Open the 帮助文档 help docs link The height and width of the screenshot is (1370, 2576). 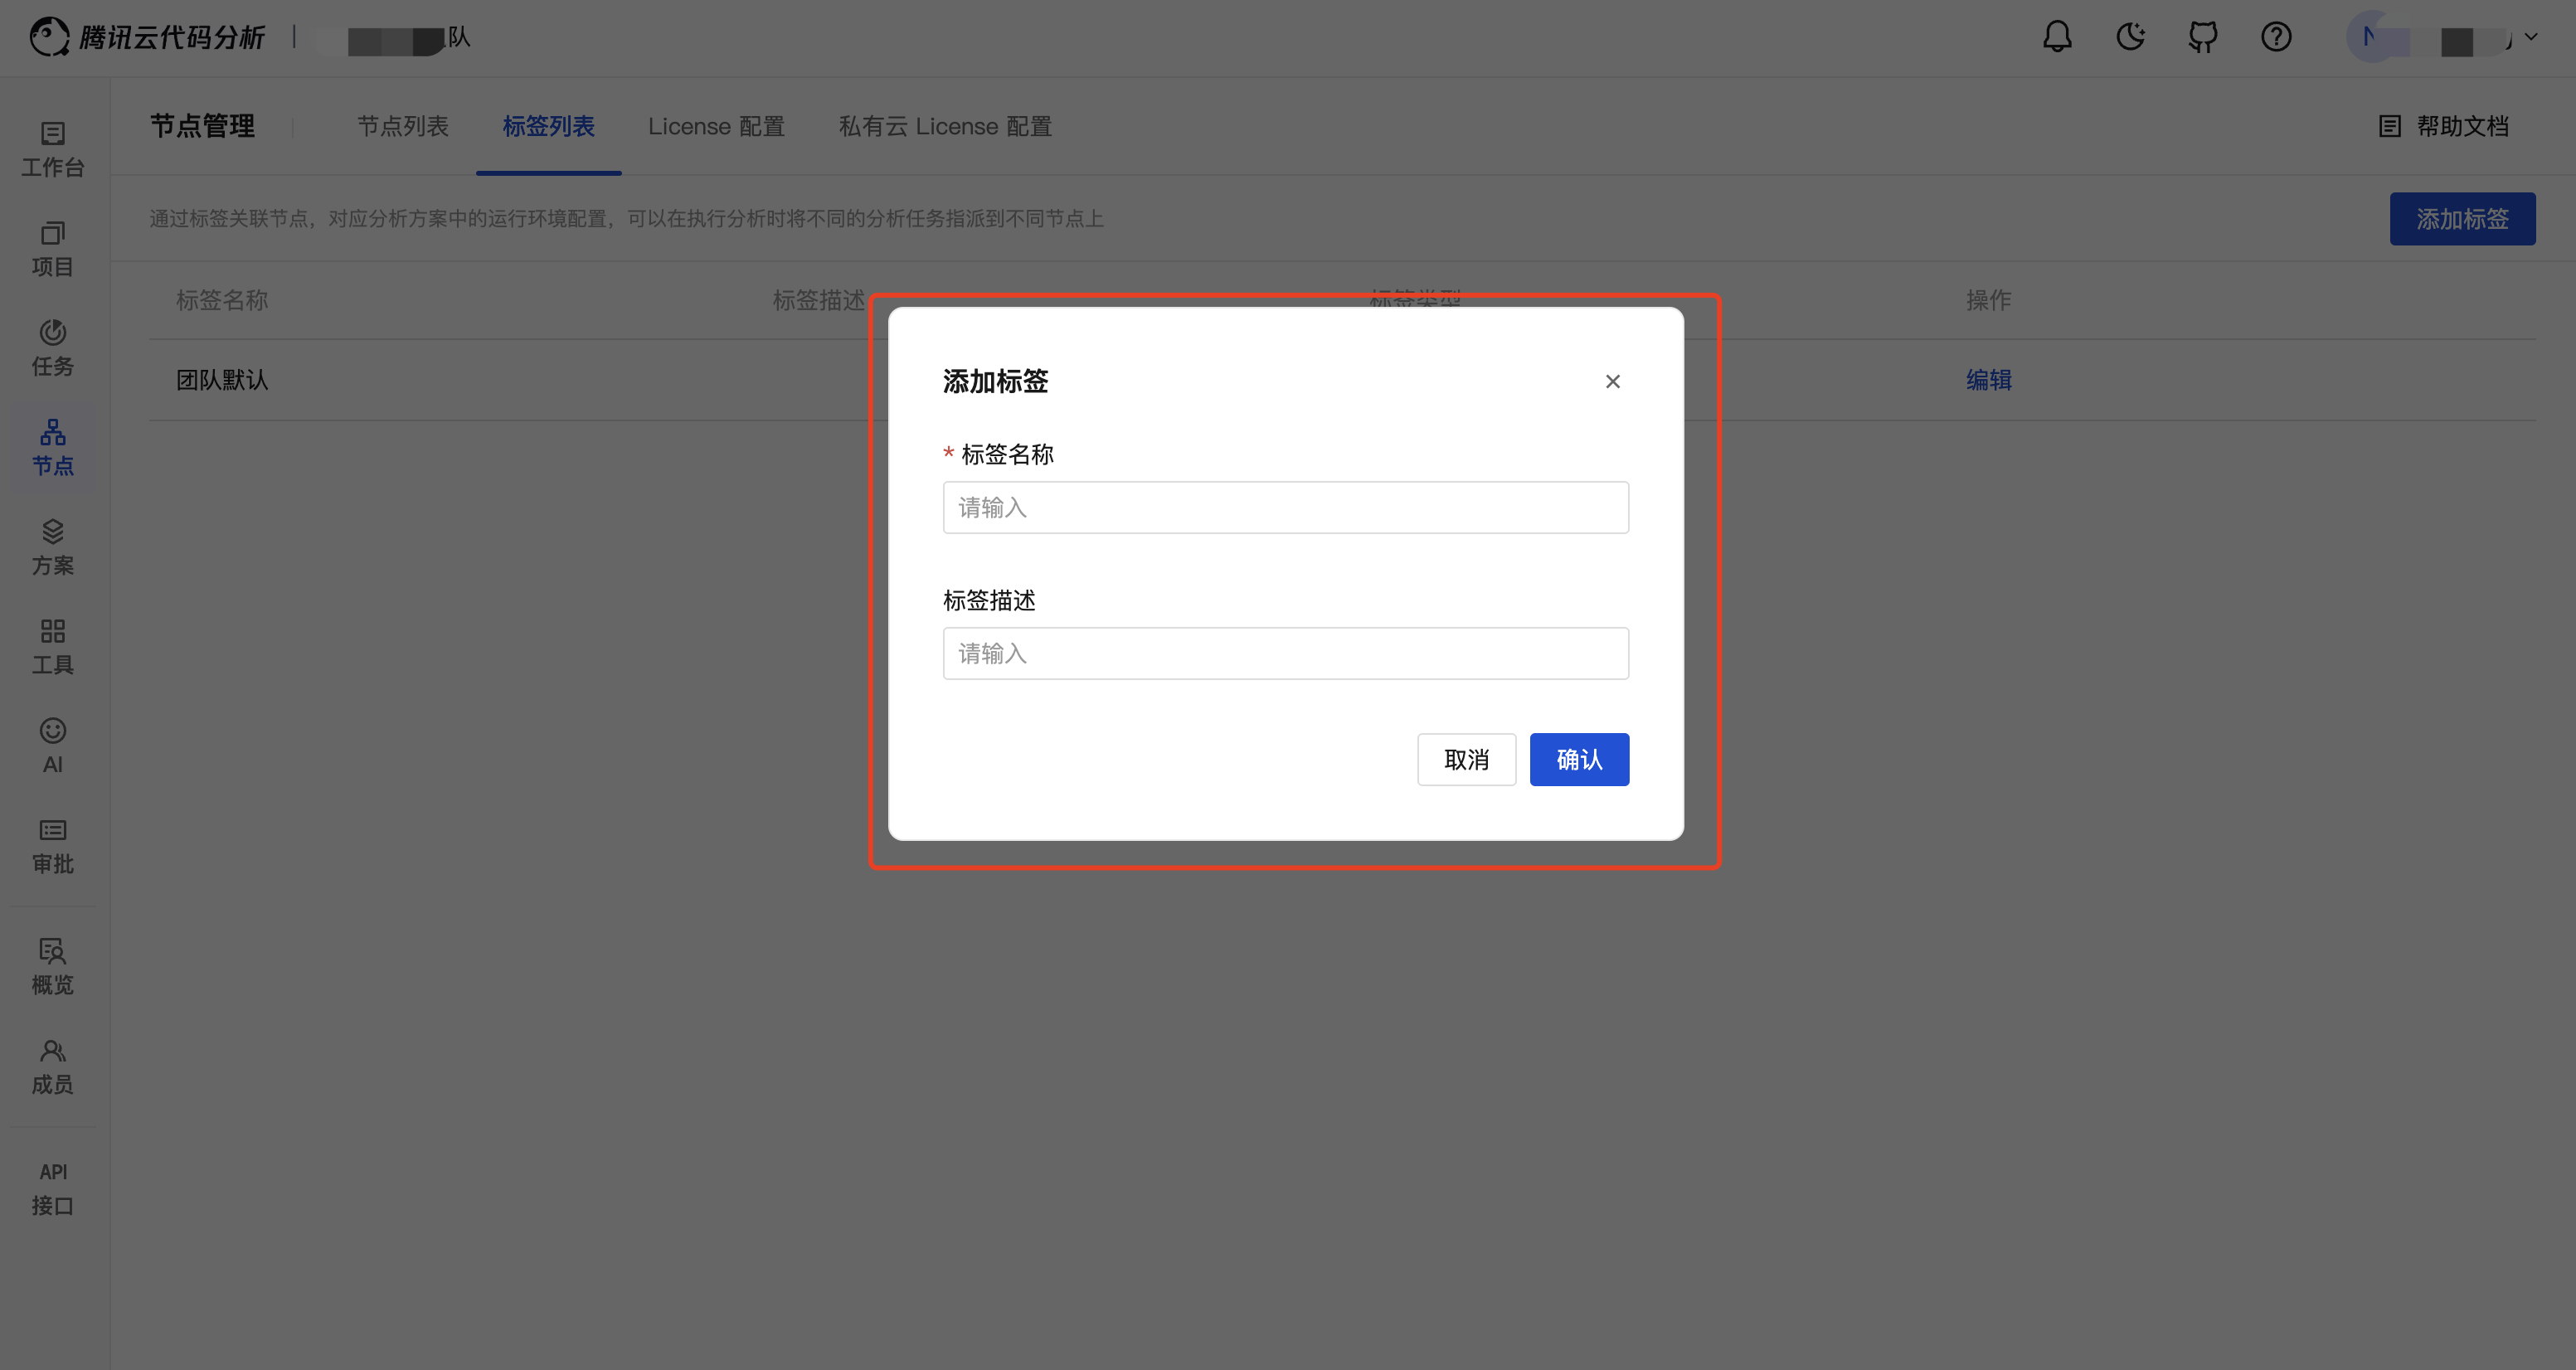click(x=2443, y=126)
